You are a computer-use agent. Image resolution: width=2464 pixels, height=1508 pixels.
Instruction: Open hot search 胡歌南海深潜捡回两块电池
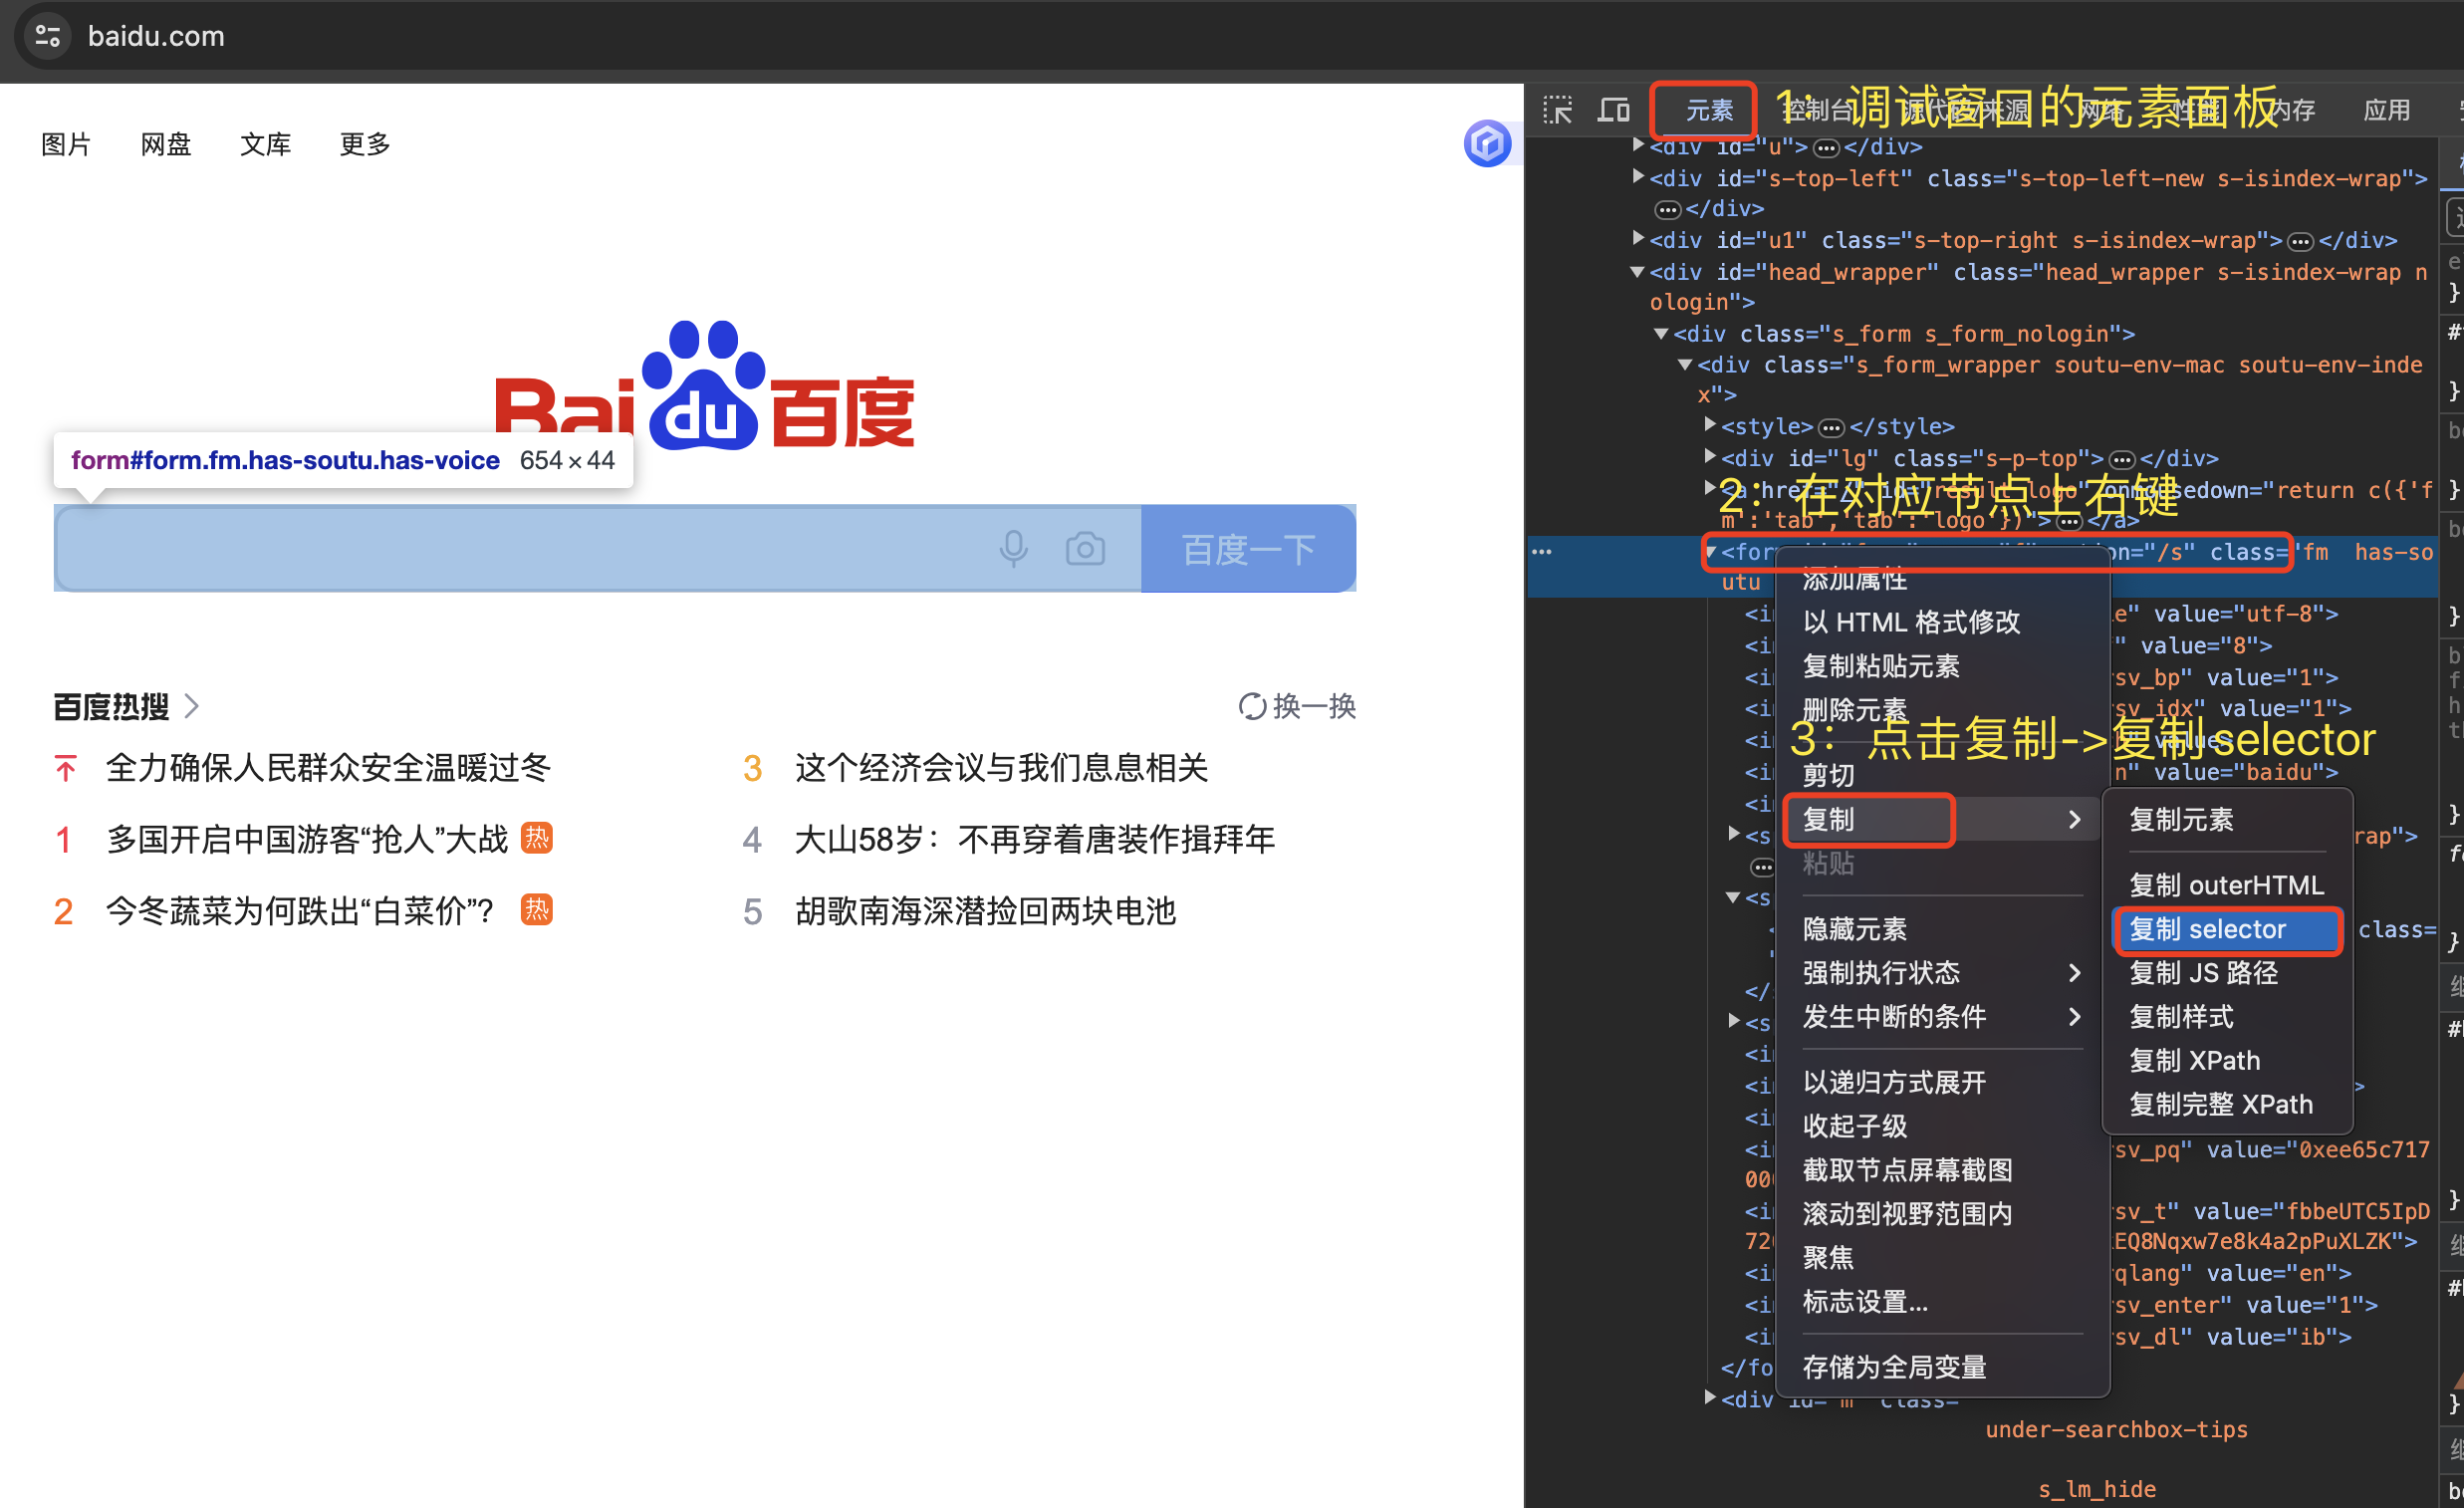(x=985, y=911)
